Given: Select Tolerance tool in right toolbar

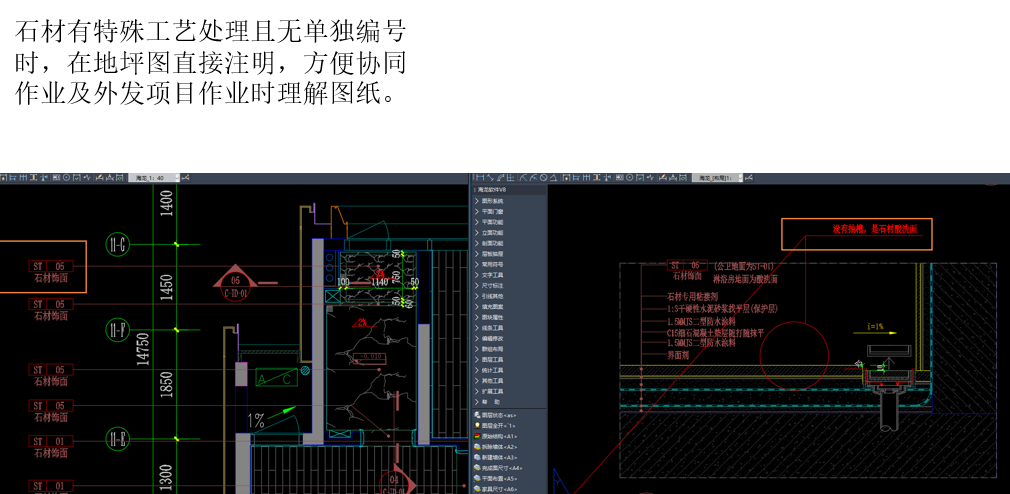Looking at the screenshot, I should click(619, 178).
